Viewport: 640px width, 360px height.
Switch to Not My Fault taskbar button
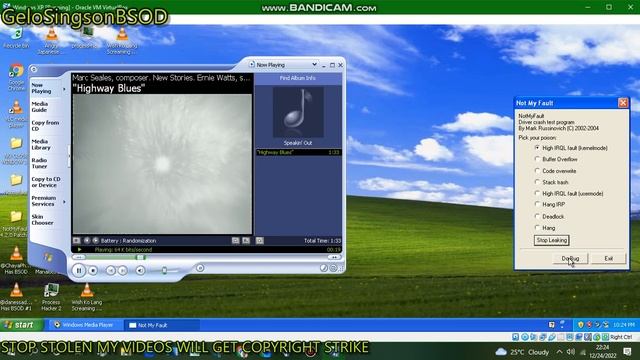[161, 325]
